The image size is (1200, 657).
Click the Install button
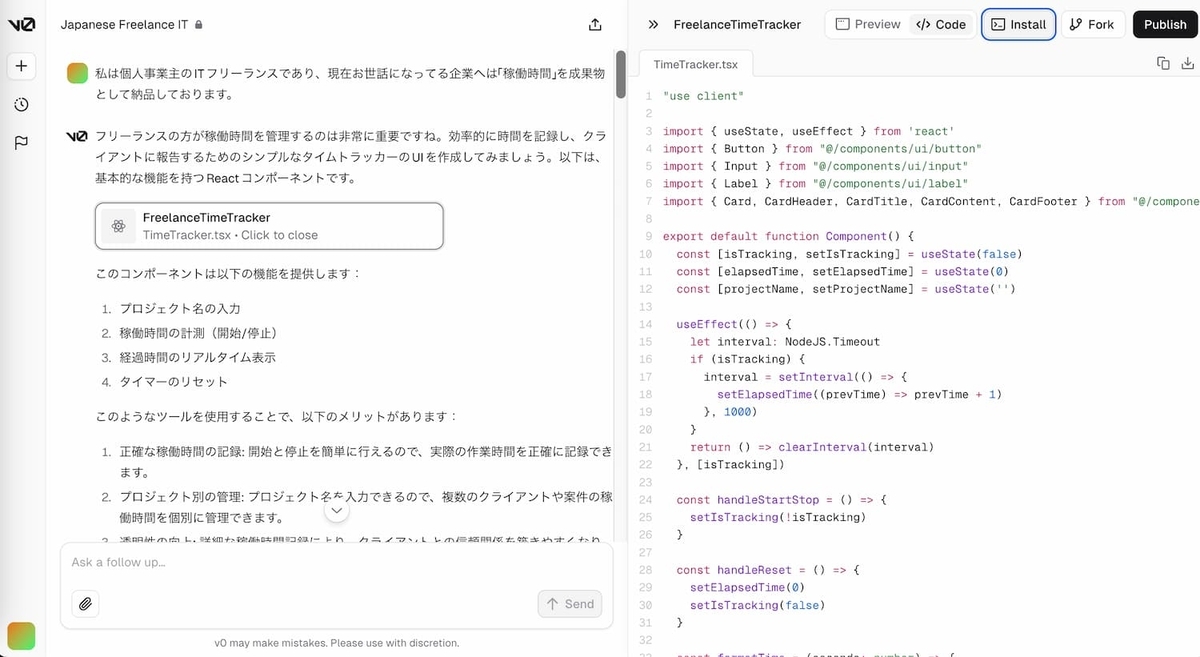point(1018,24)
